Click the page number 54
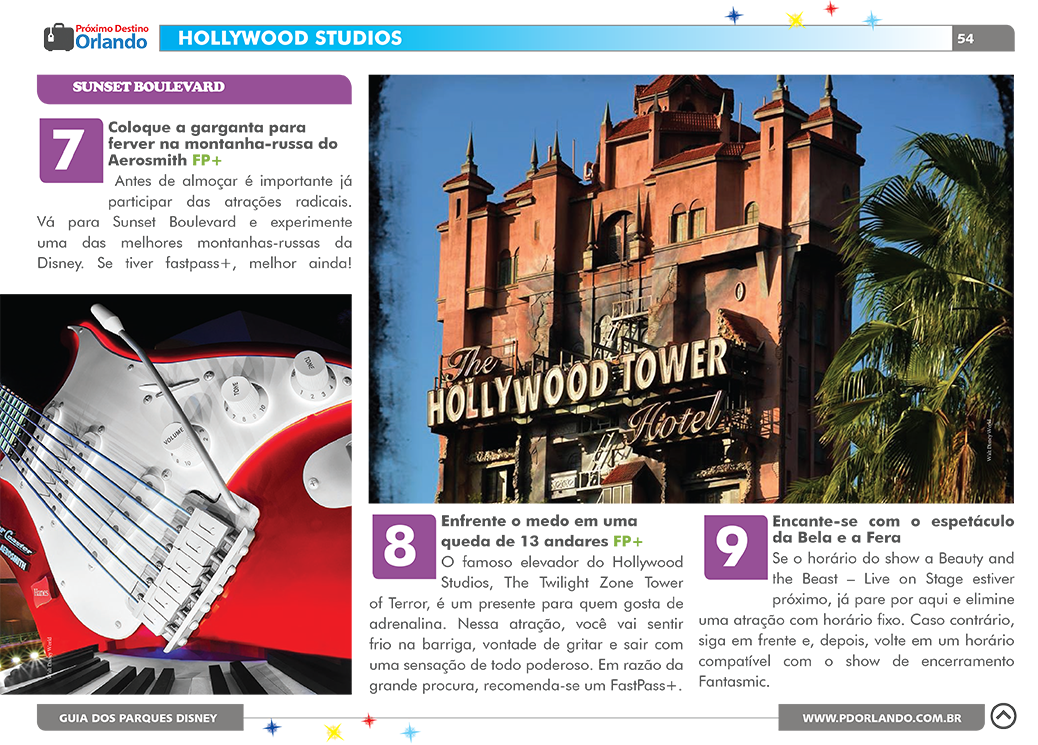Screen dimensions: 1038x745 [965, 38]
